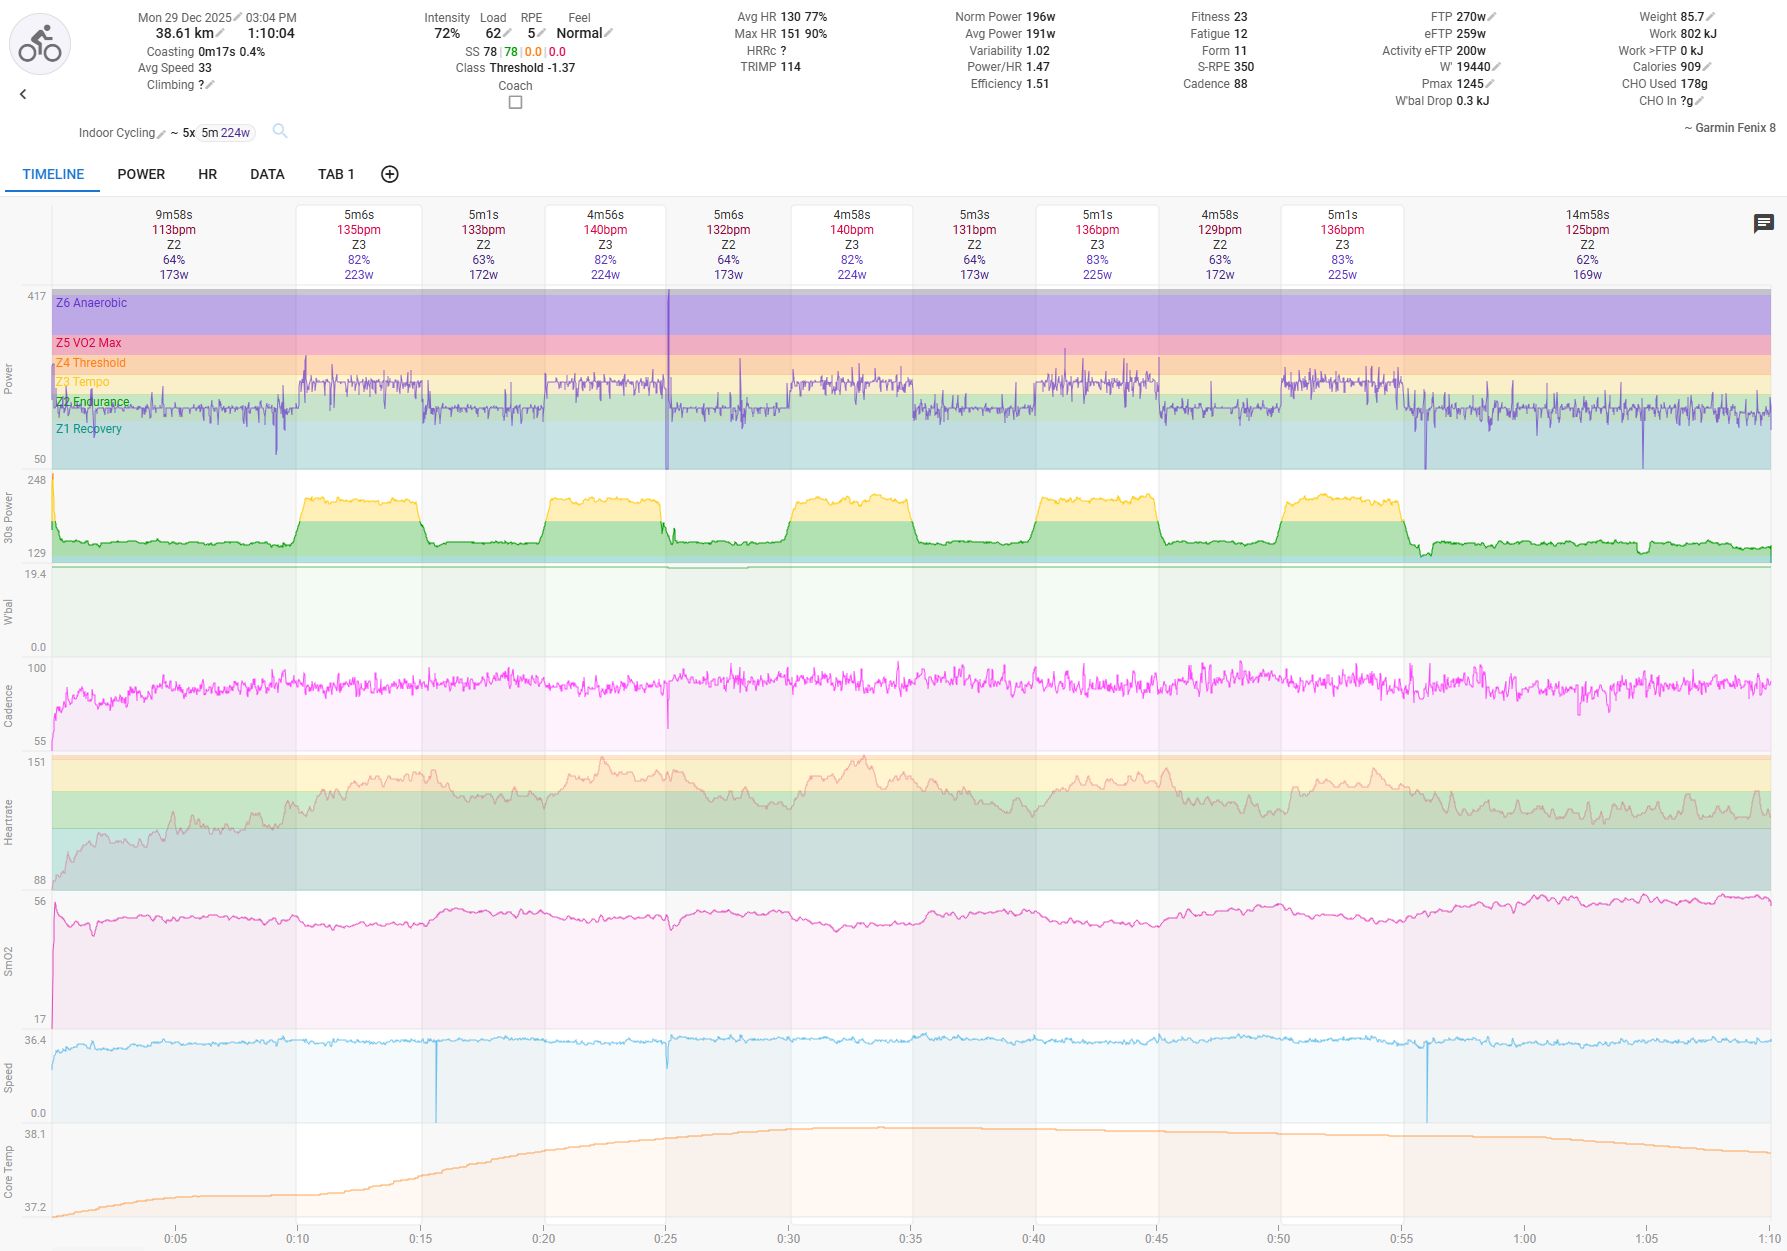Select the 14m58s cooldown interval header
This screenshot has width=1787, height=1251.
click(x=1587, y=244)
